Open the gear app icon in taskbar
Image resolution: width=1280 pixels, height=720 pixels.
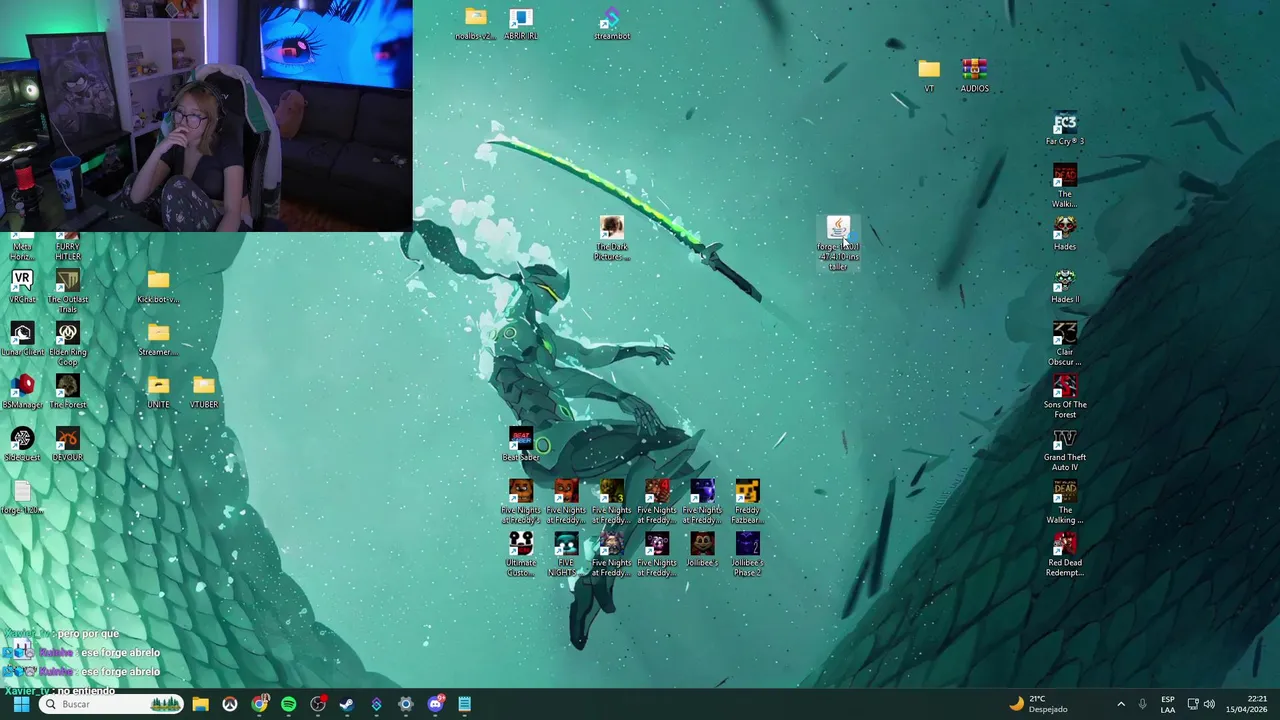tap(405, 704)
